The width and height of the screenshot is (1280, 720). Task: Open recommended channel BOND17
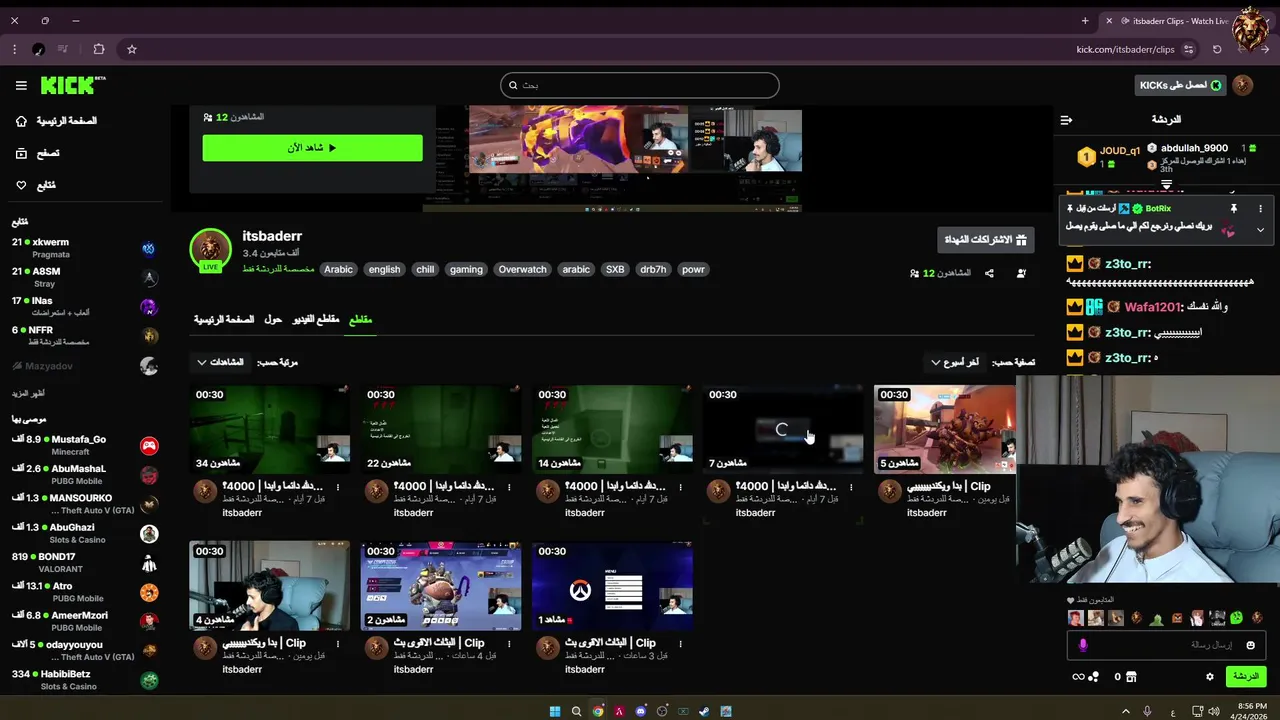(x=84, y=562)
